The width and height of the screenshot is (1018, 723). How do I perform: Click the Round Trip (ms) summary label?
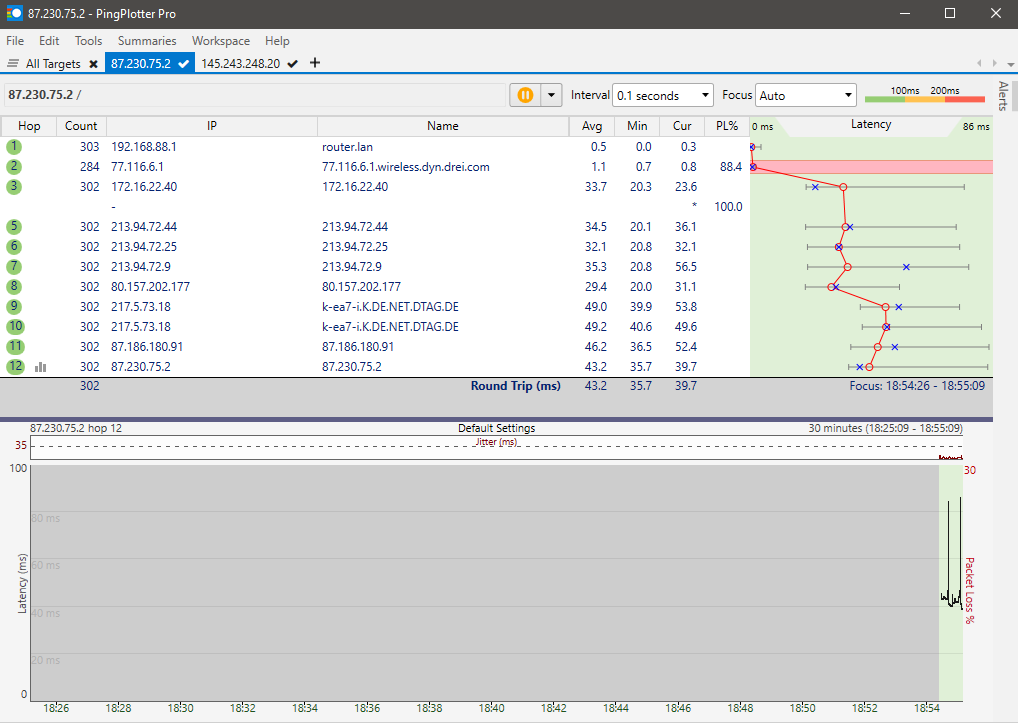515,386
